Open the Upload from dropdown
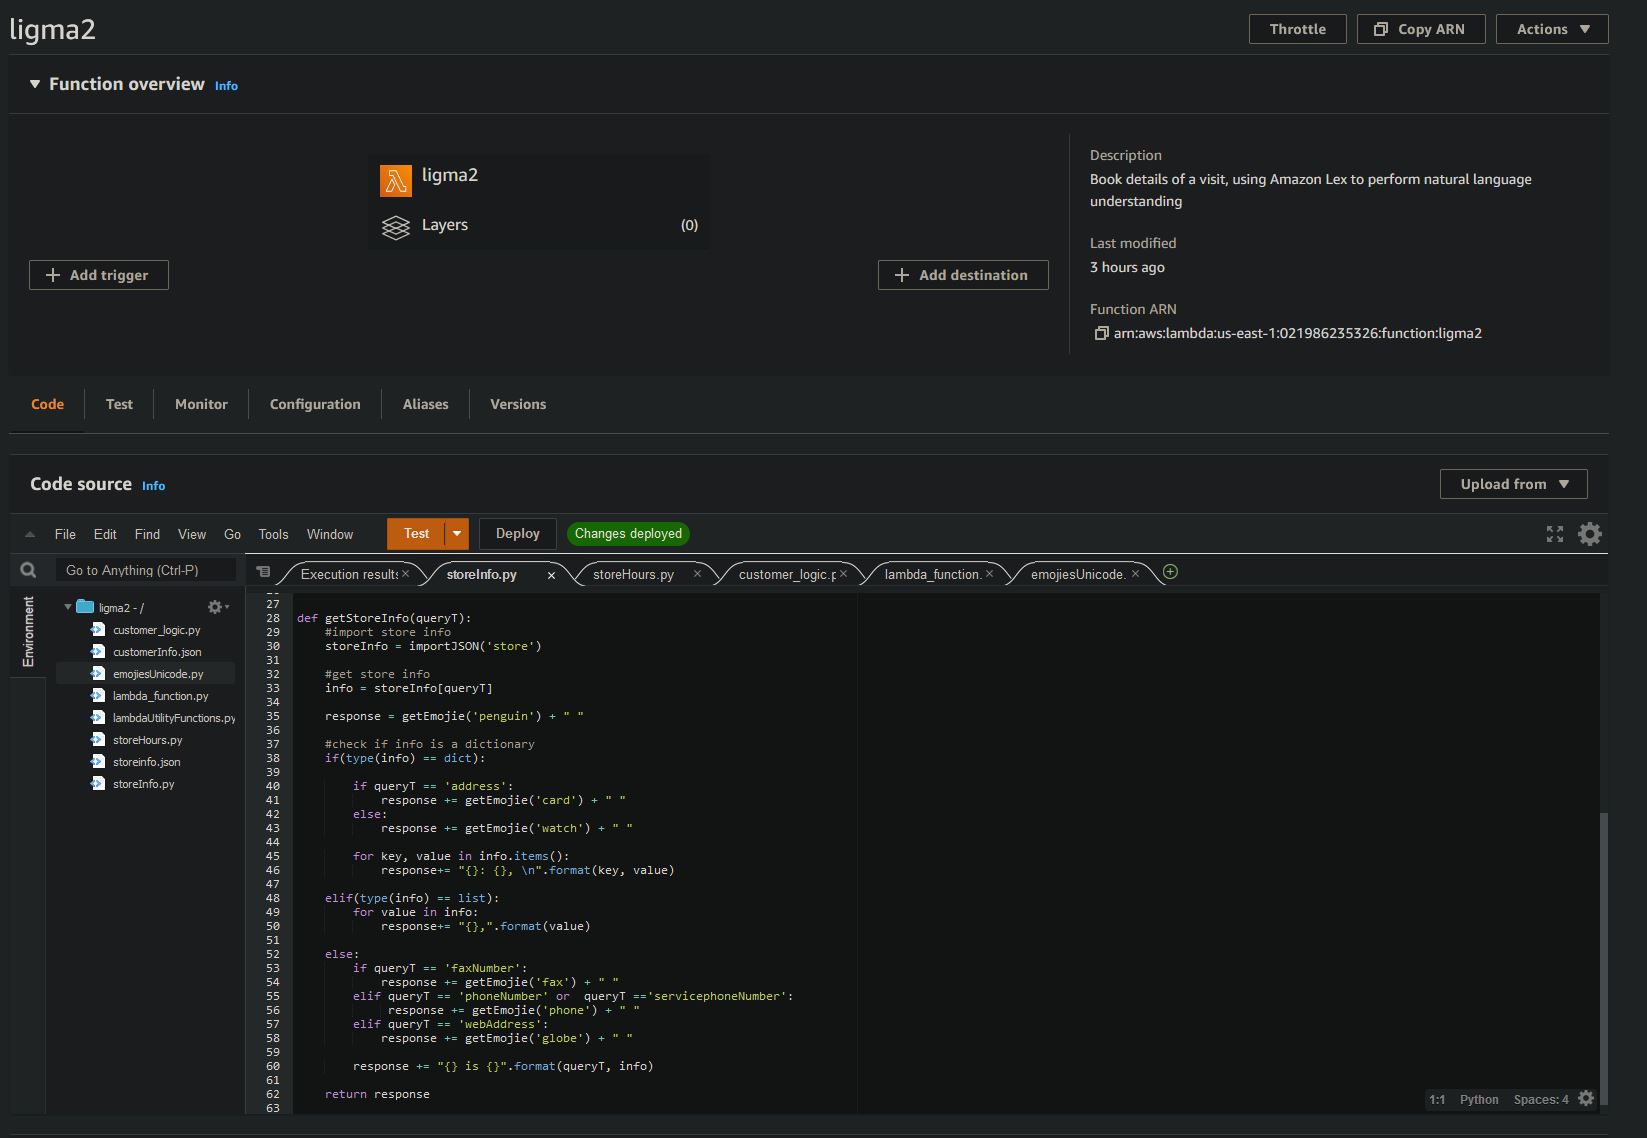 [x=1513, y=484]
